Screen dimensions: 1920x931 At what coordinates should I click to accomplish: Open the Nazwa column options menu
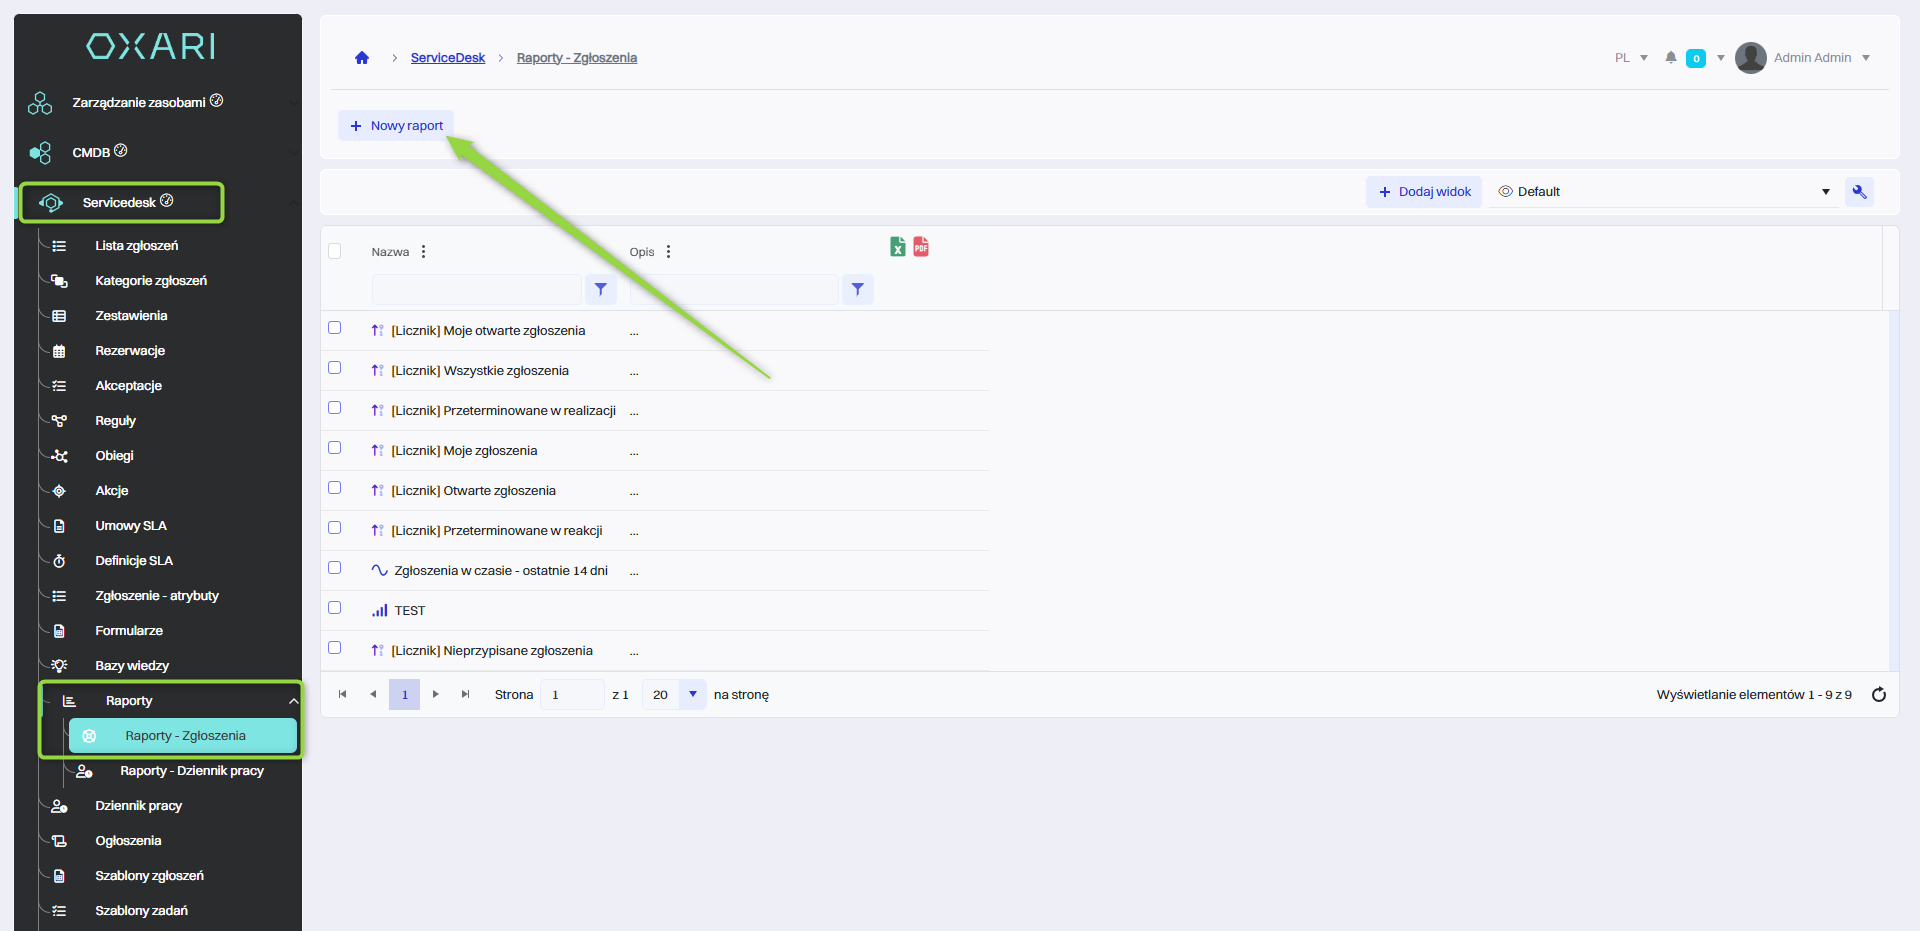tap(424, 252)
